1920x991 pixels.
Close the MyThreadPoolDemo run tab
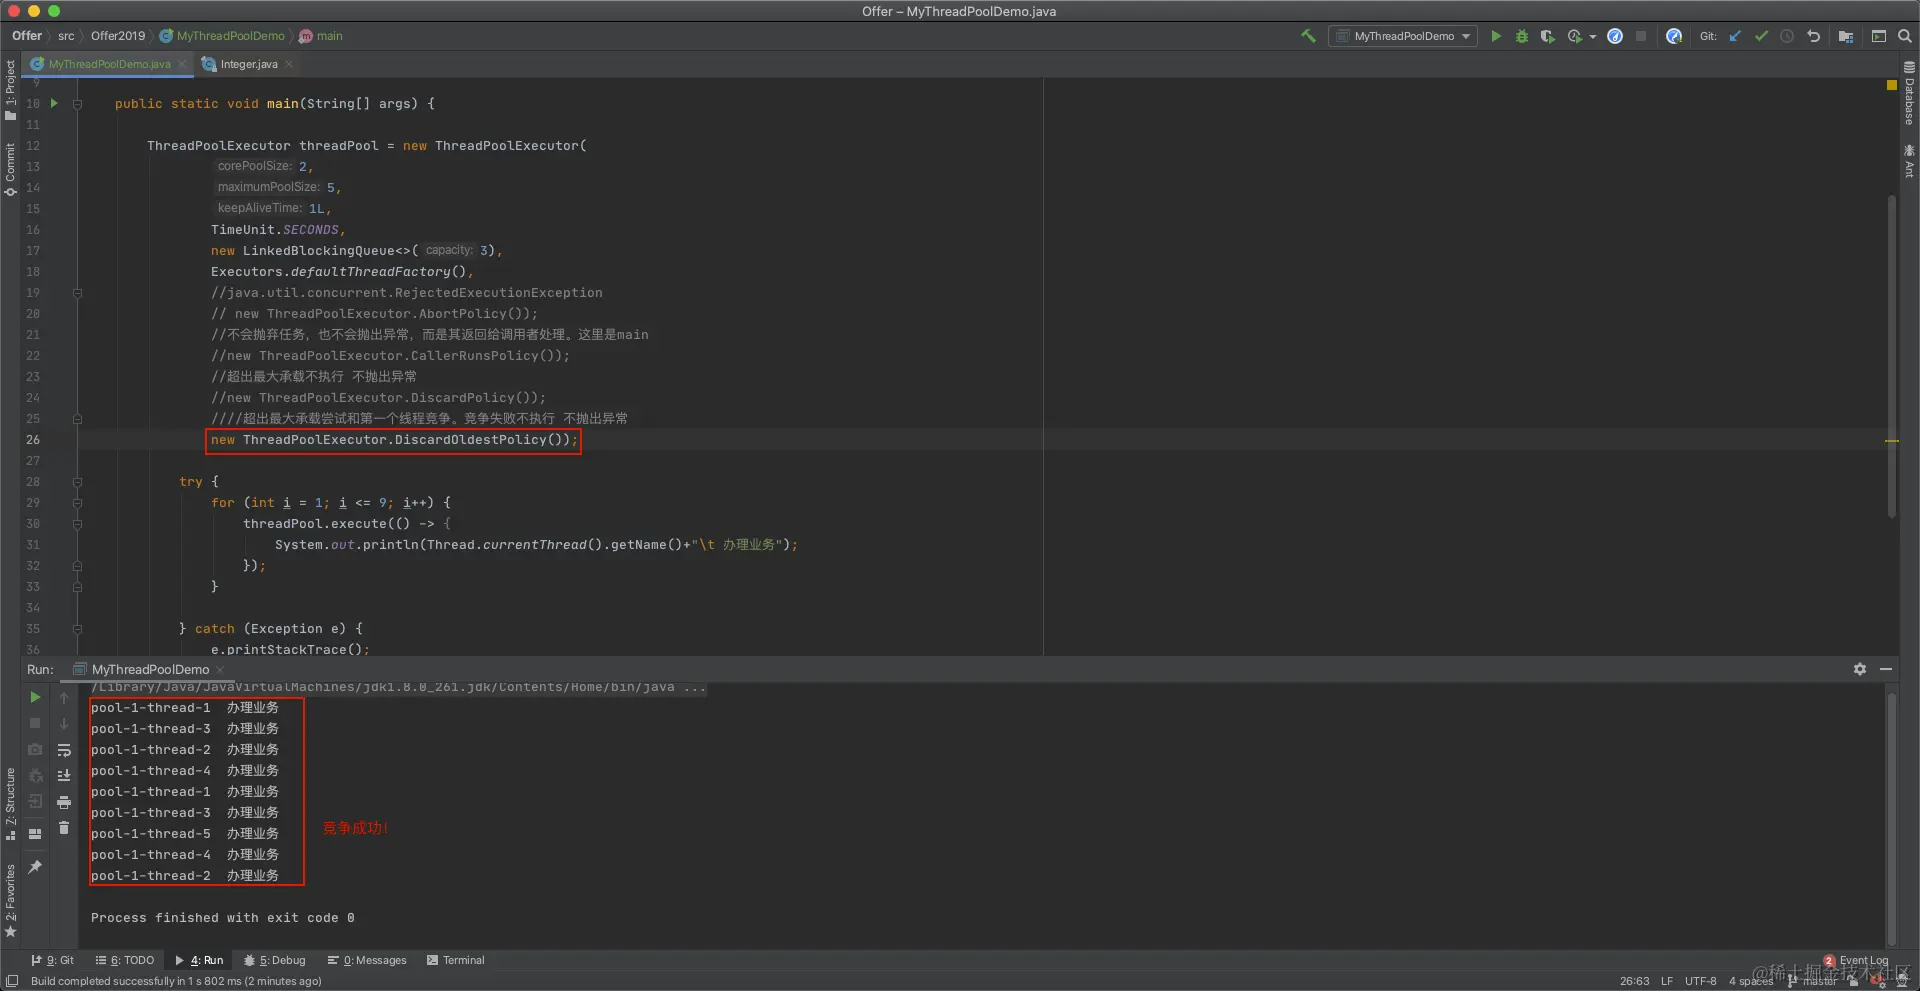click(220, 670)
